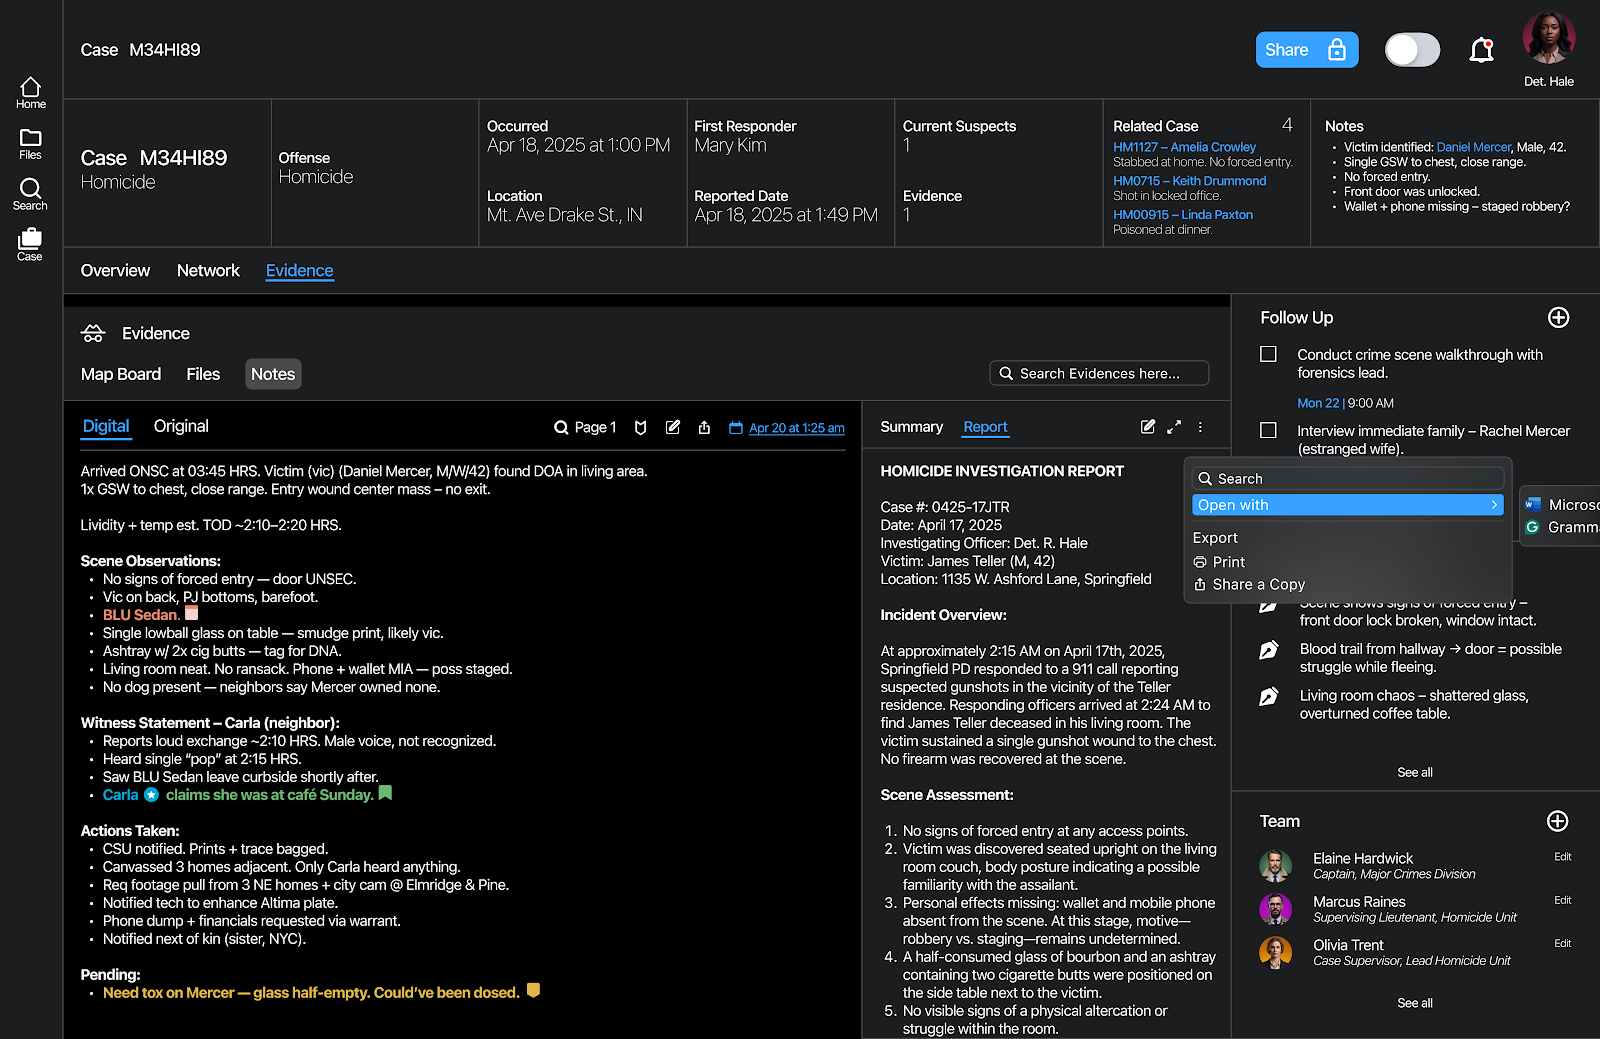Click the green bookmark after café Sunday
The height and width of the screenshot is (1039, 1600).
[x=385, y=793]
